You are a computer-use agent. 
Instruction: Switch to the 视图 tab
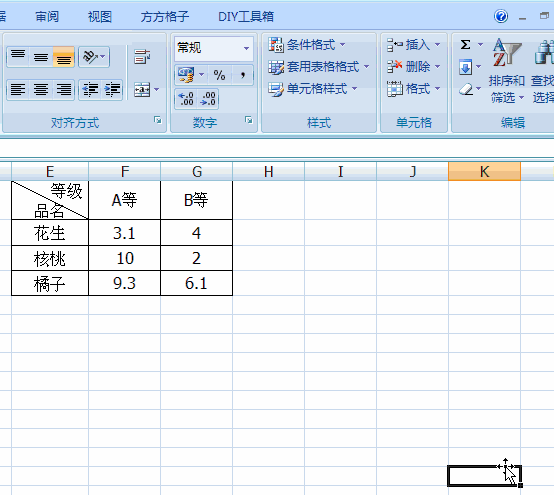pos(100,16)
